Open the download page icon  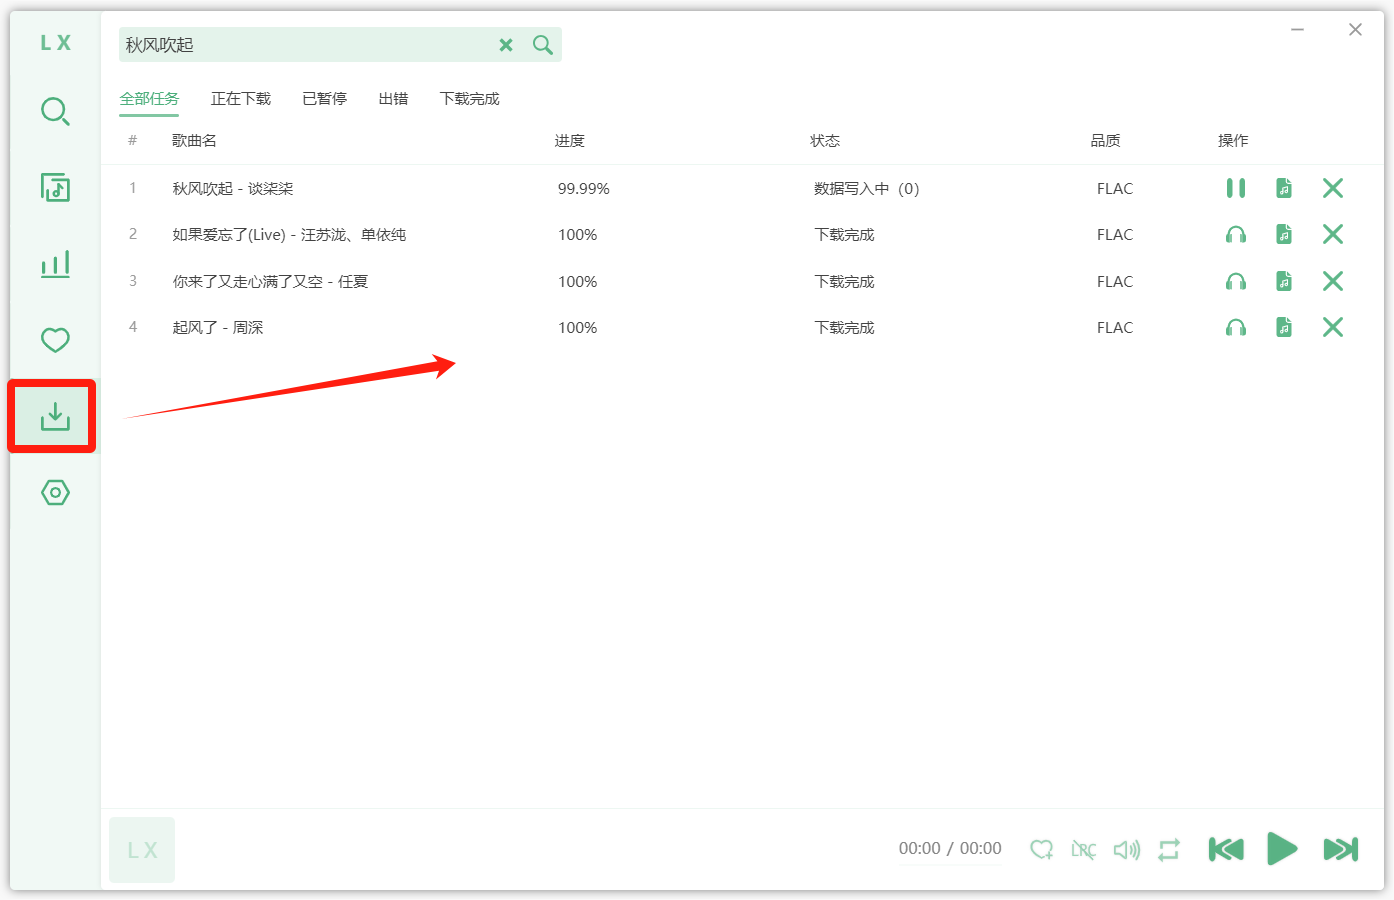(55, 416)
